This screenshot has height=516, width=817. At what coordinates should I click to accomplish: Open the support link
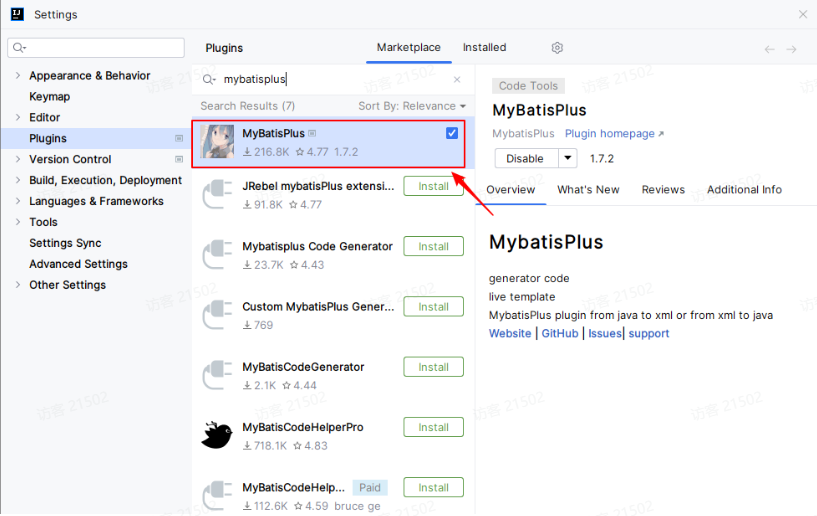point(649,334)
